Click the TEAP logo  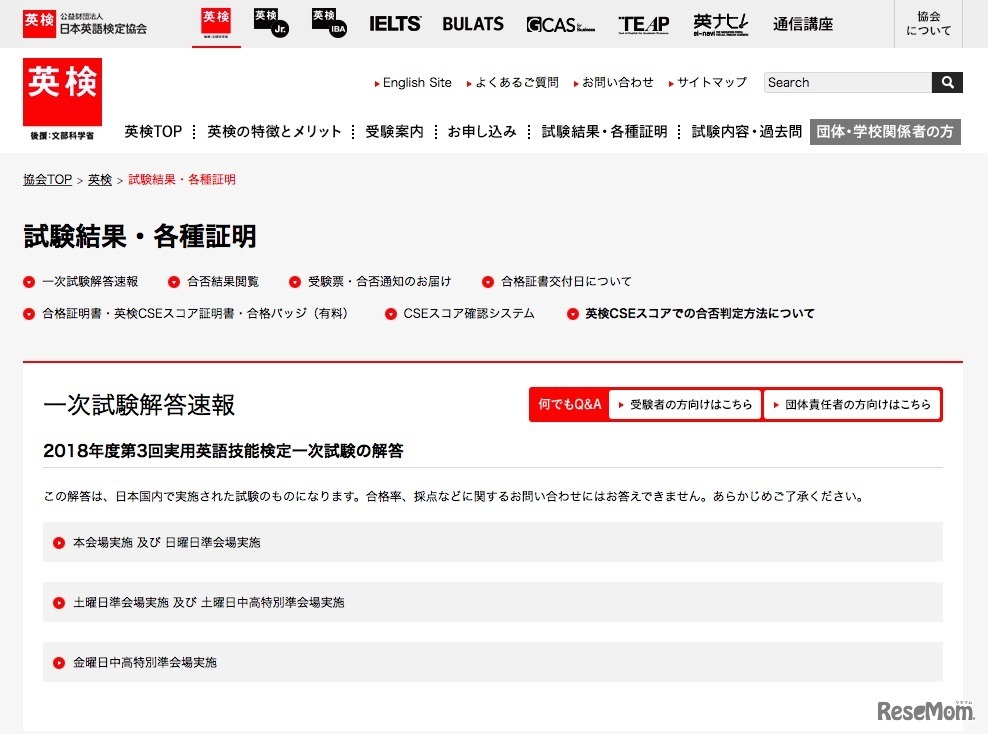643,23
